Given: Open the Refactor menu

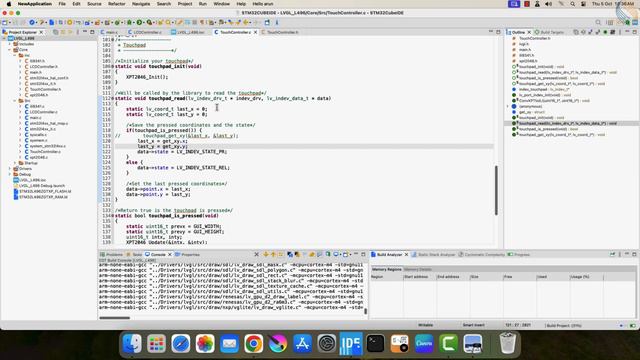Looking at the screenshot, I should (116, 4).
